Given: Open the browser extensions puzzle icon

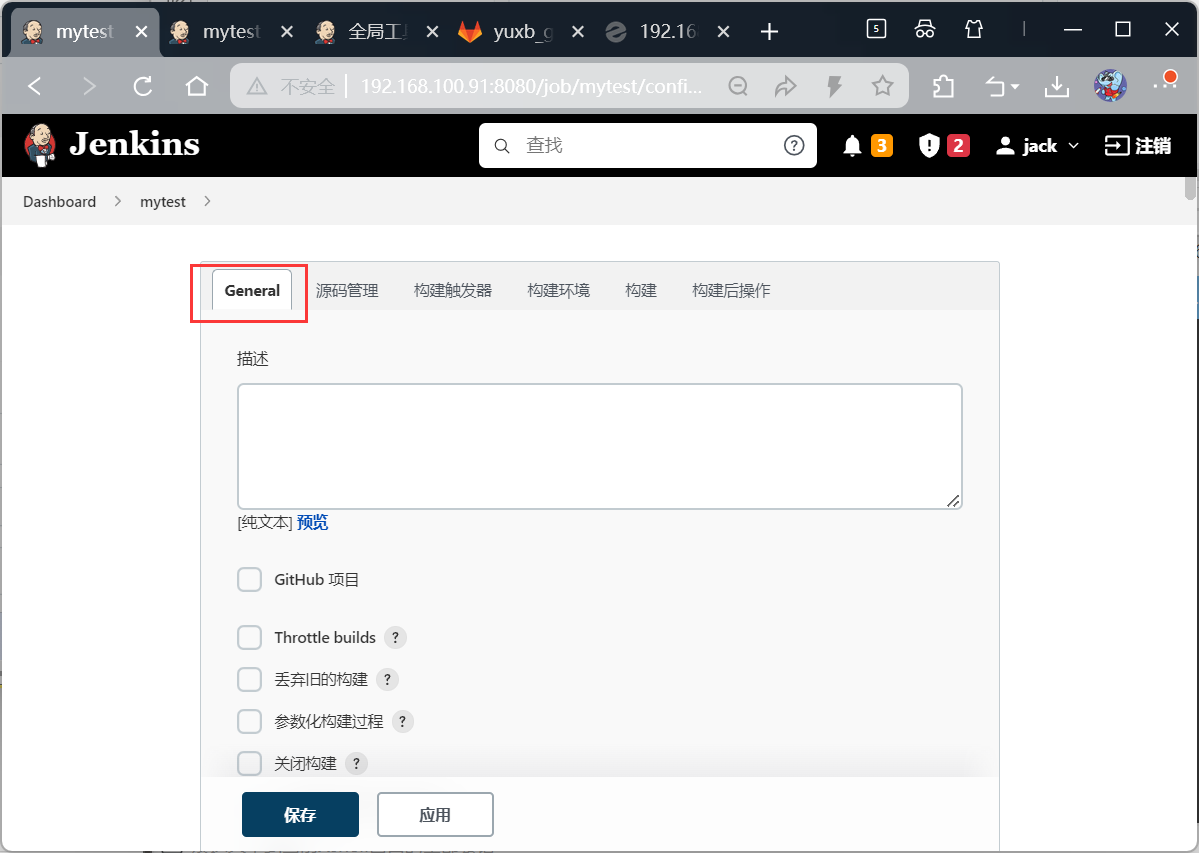Looking at the screenshot, I should [x=944, y=86].
